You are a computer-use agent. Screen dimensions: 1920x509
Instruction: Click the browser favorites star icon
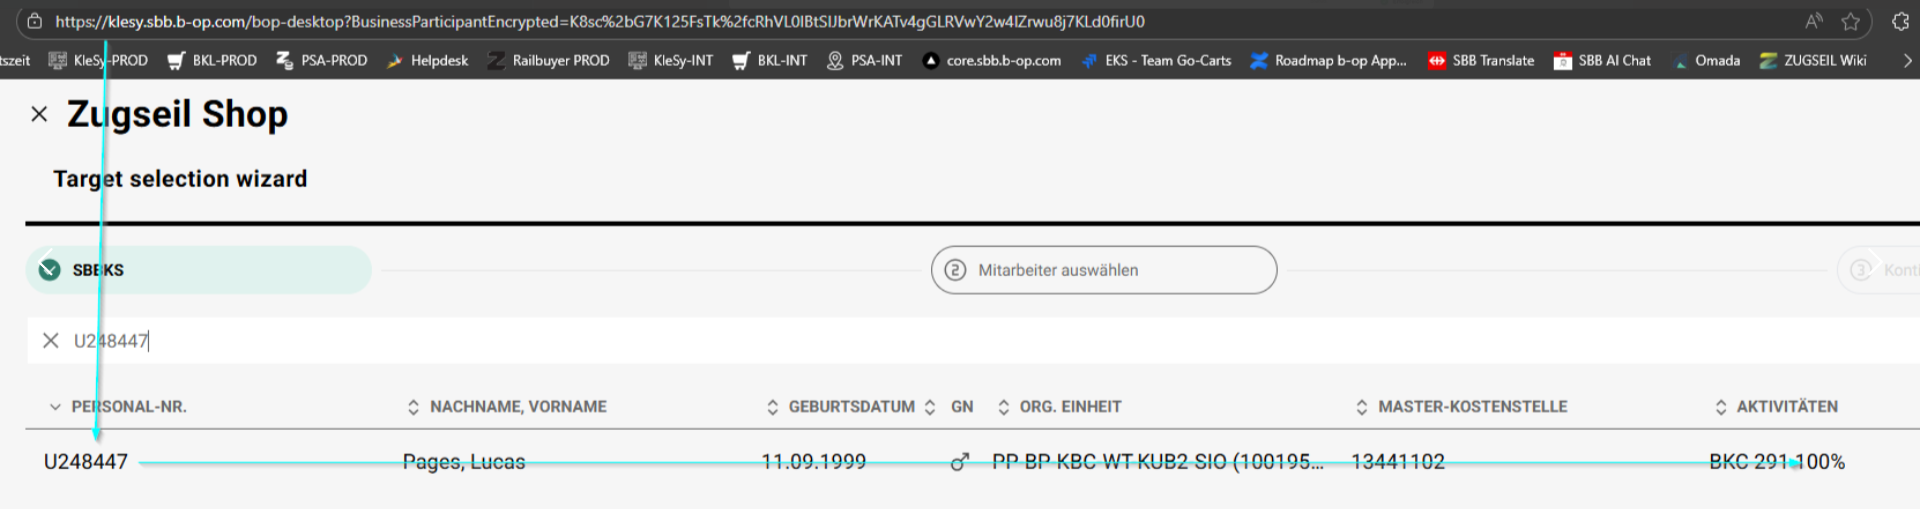(x=1851, y=21)
